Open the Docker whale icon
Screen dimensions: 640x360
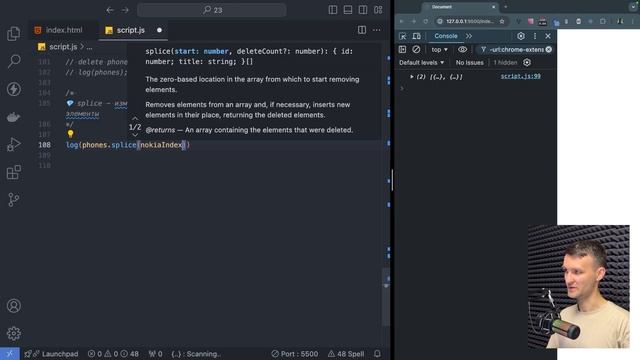pos(13,117)
